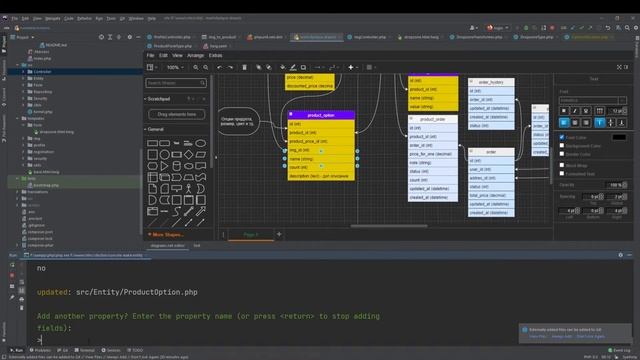Select the diamond shape in General
This screenshot has height=360, width=640.
click(x=188, y=155)
